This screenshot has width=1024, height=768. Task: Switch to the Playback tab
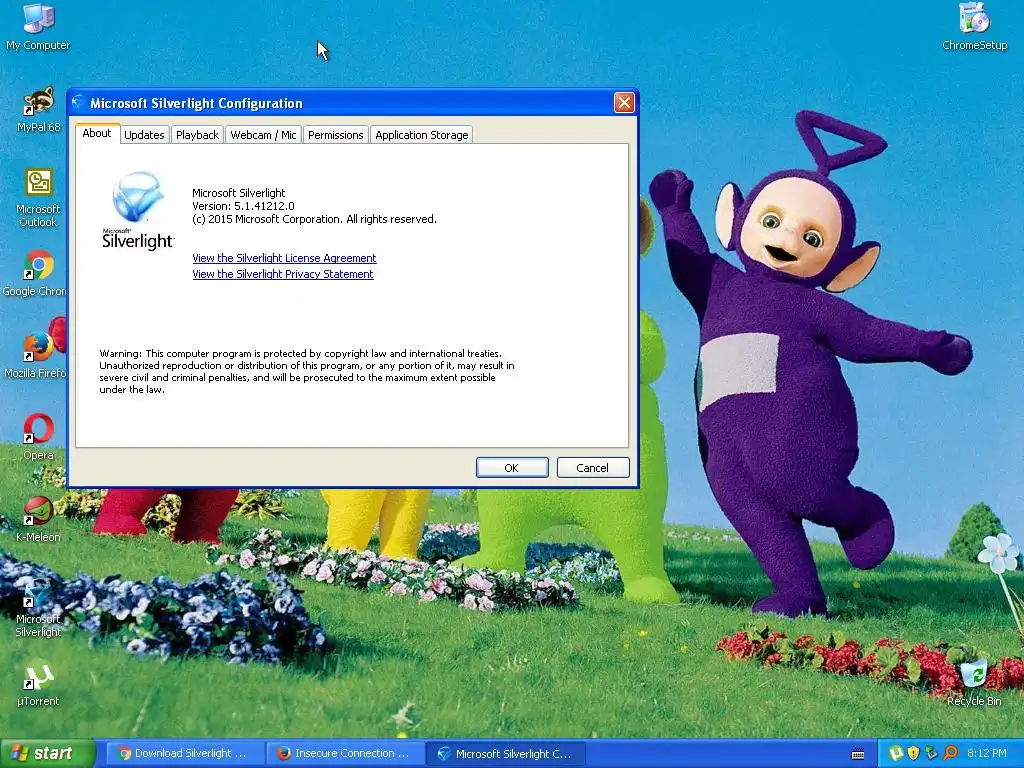click(197, 135)
